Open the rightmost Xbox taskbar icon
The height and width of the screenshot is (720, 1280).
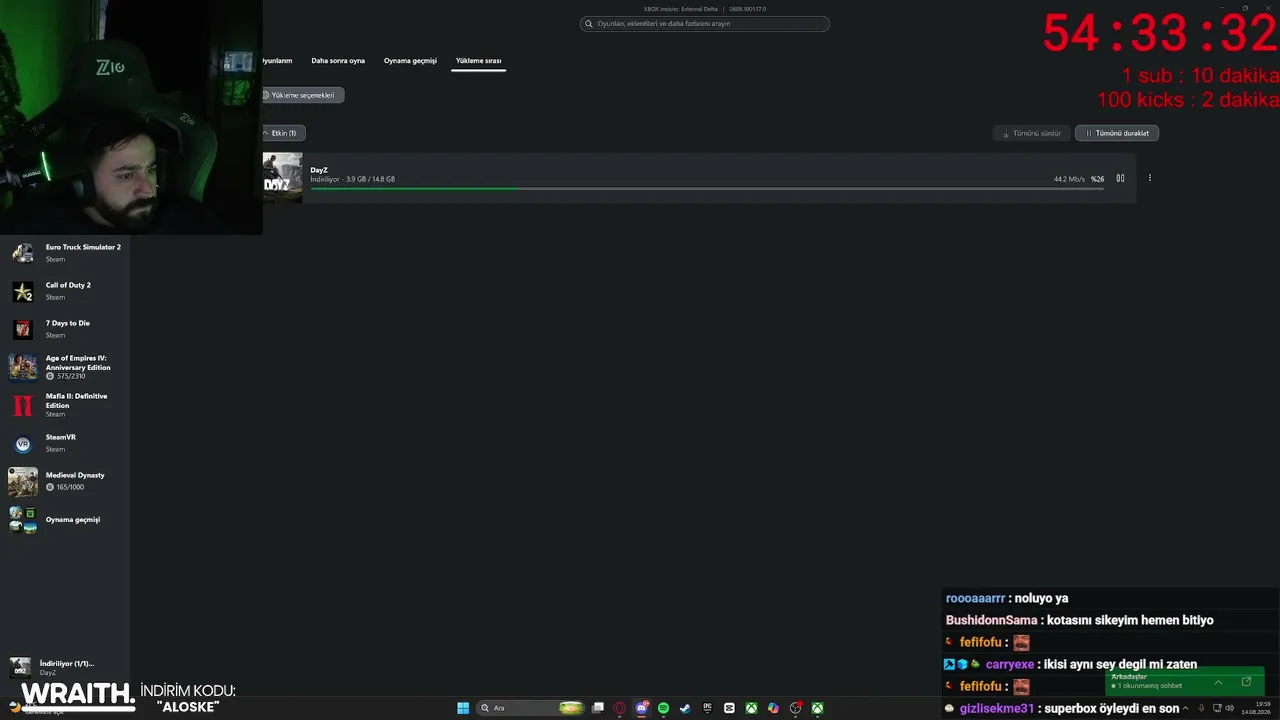pyautogui.click(x=817, y=708)
